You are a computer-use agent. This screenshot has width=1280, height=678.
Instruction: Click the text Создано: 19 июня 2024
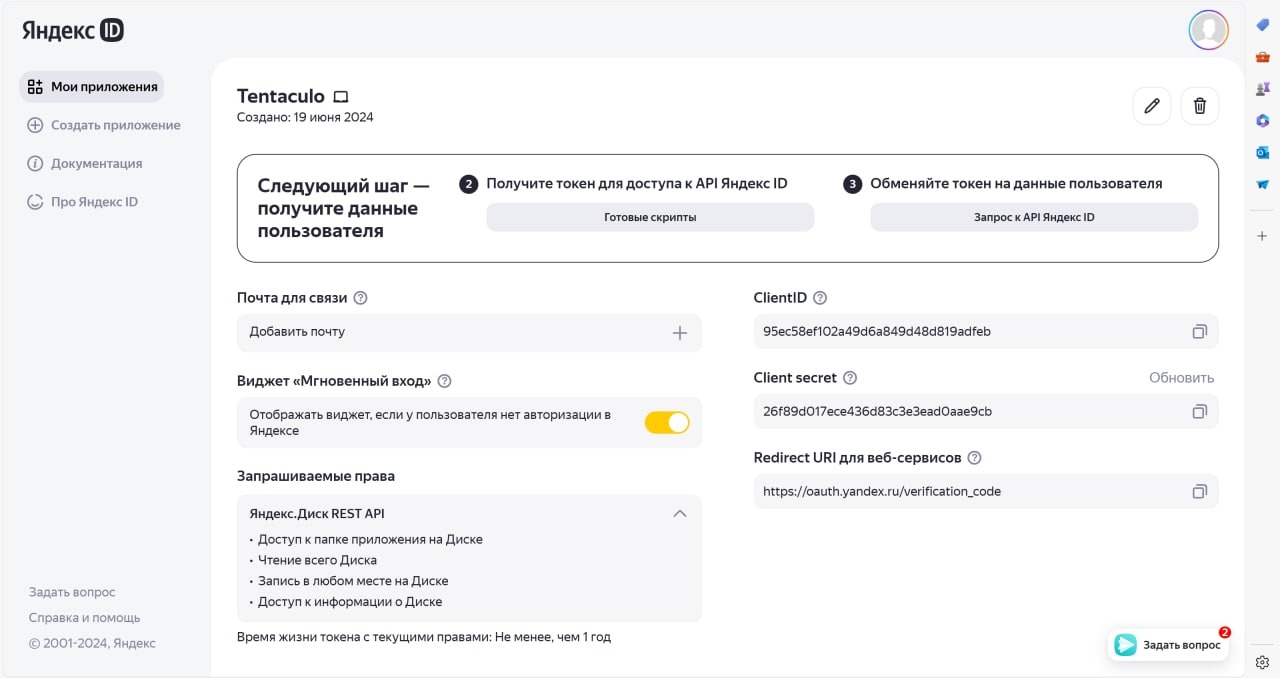(x=305, y=117)
